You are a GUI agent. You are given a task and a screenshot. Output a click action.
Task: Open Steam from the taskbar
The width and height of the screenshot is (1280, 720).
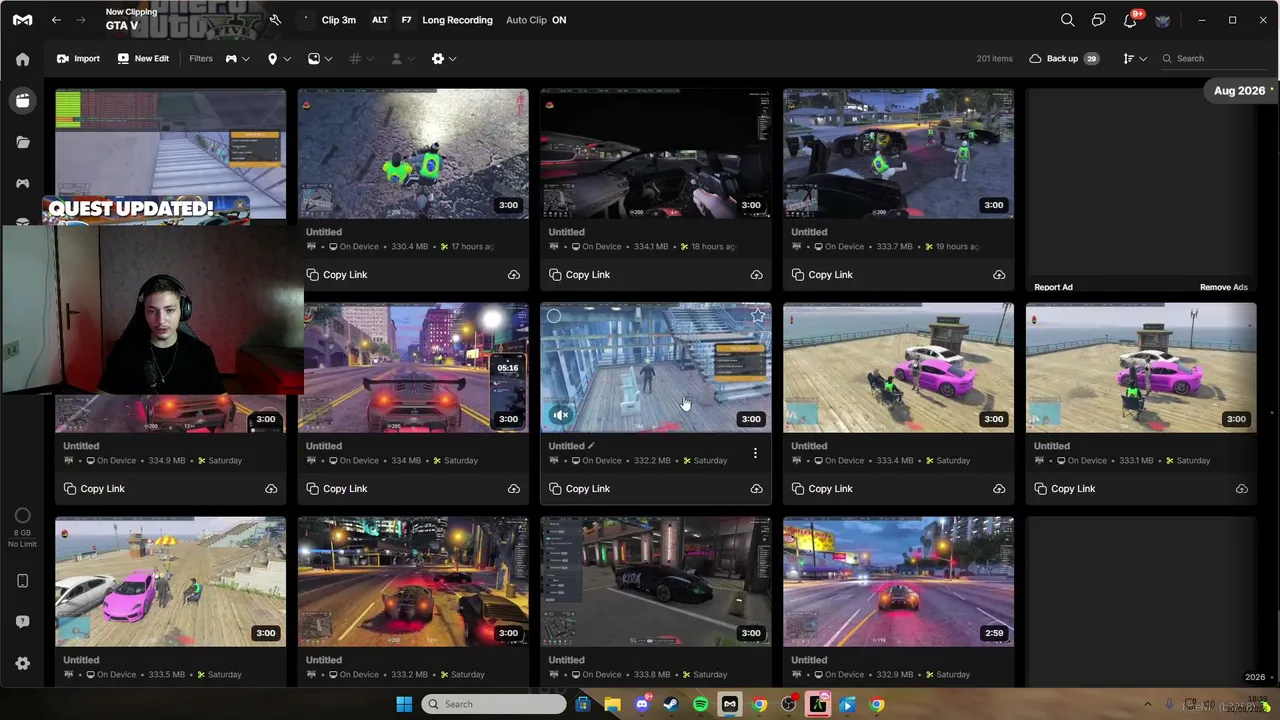click(x=671, y=704)
